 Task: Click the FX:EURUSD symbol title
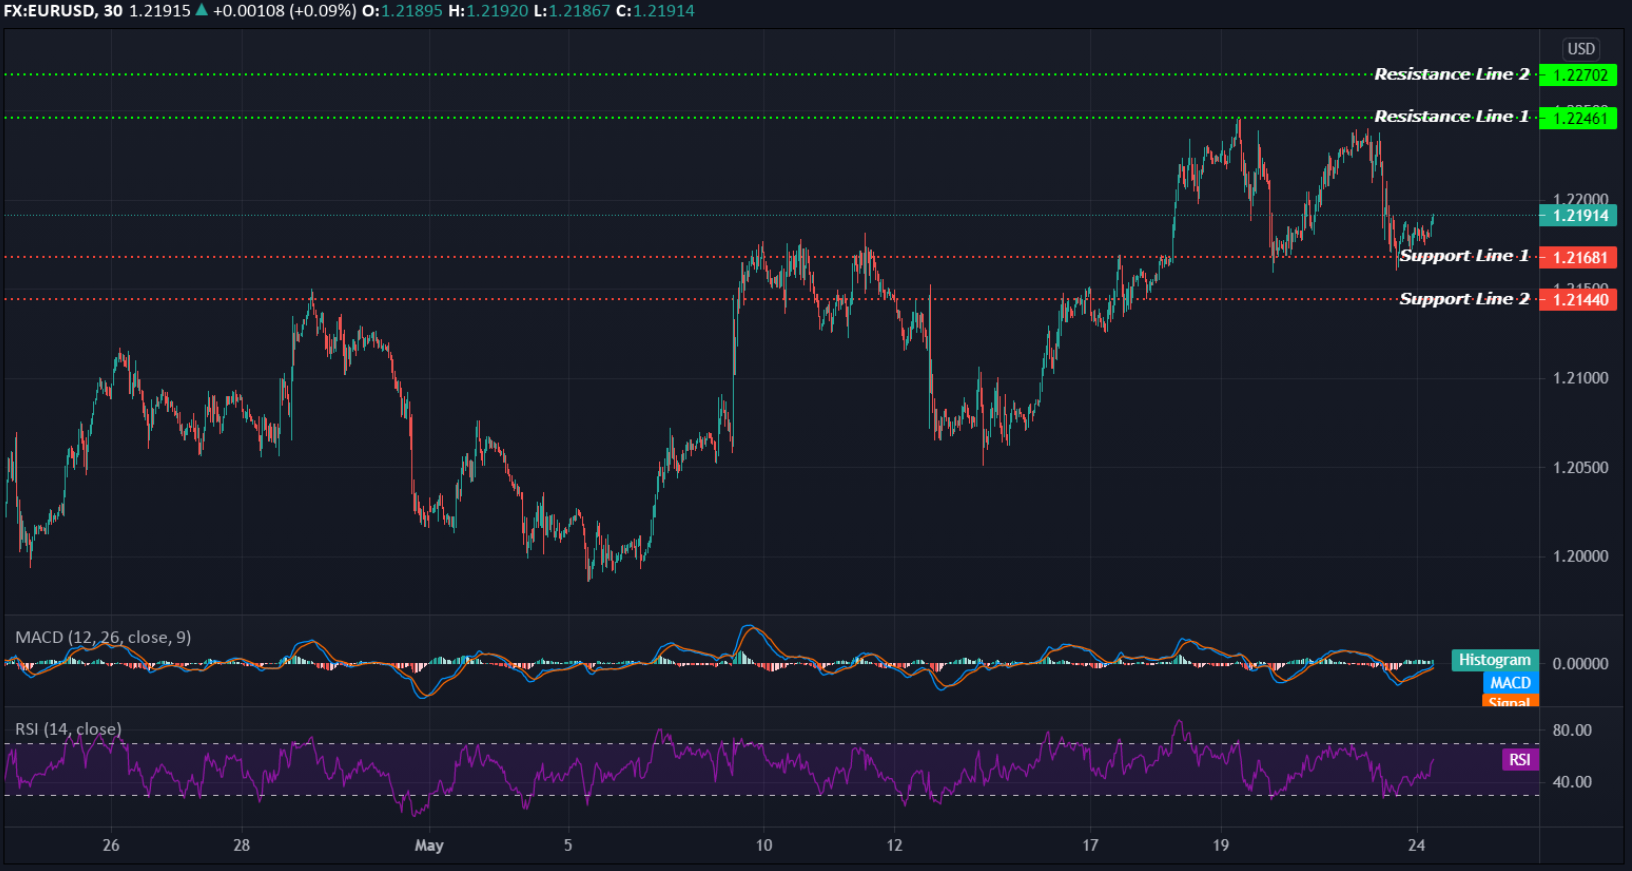click(x=50, y=11)
